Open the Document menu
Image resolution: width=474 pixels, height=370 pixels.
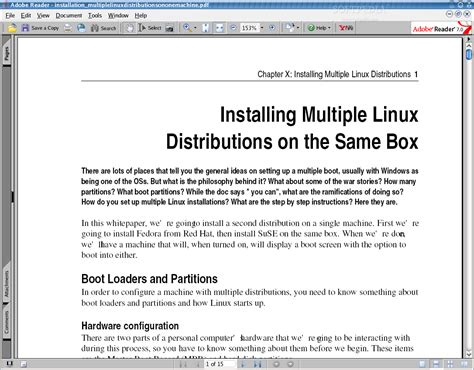[69, 15]
